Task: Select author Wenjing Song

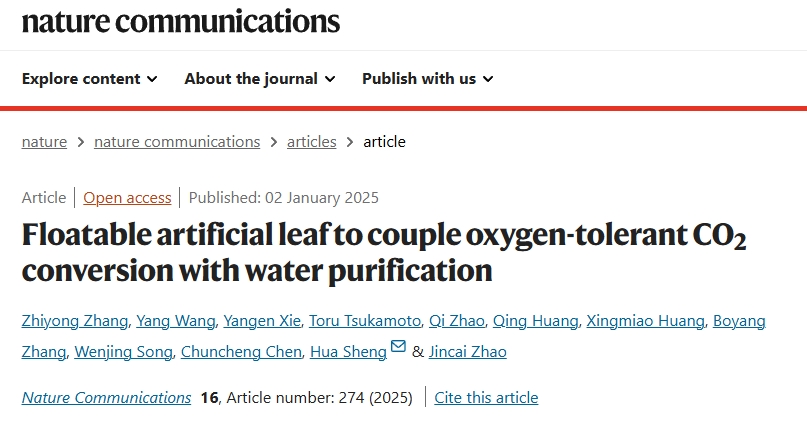Action: pyautogui.click(x=123, y=351)
